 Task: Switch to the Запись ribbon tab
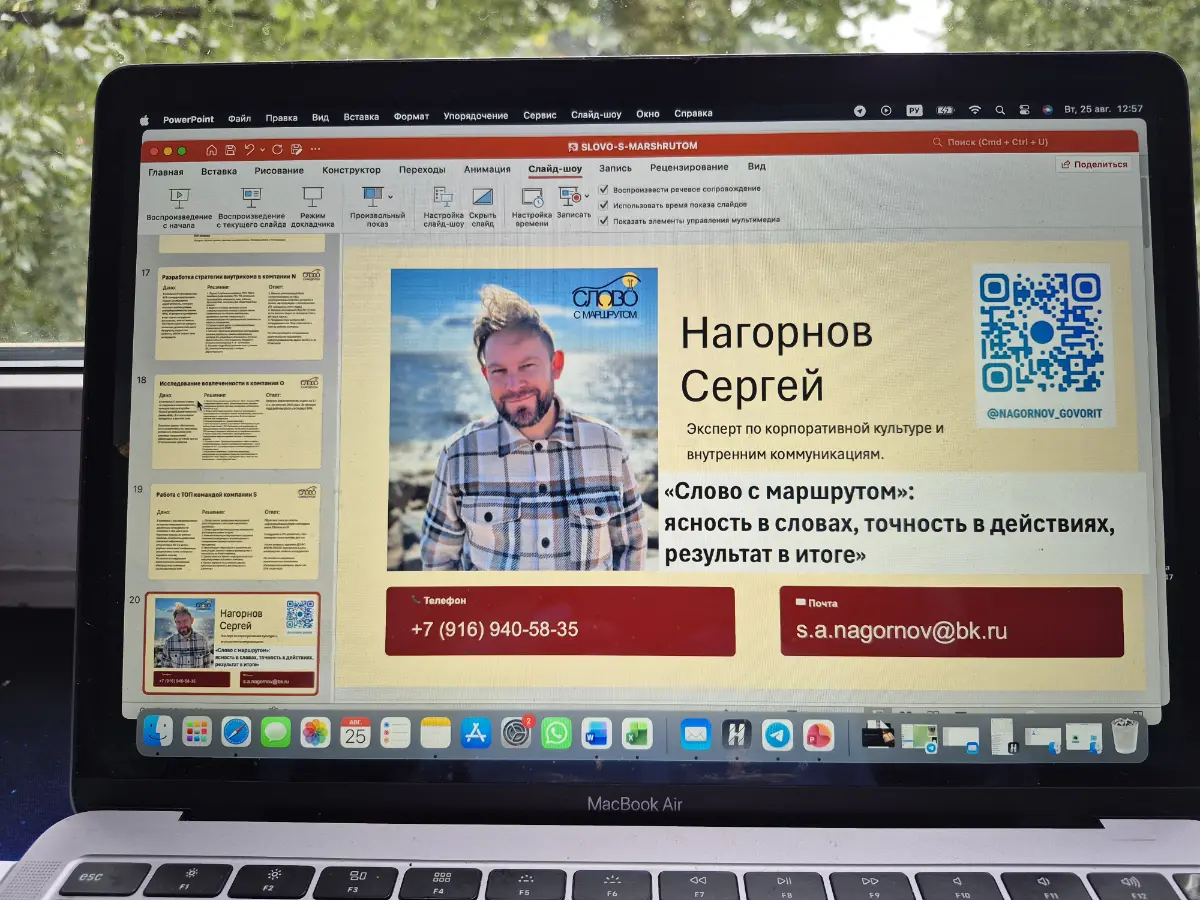coord(615,168)
